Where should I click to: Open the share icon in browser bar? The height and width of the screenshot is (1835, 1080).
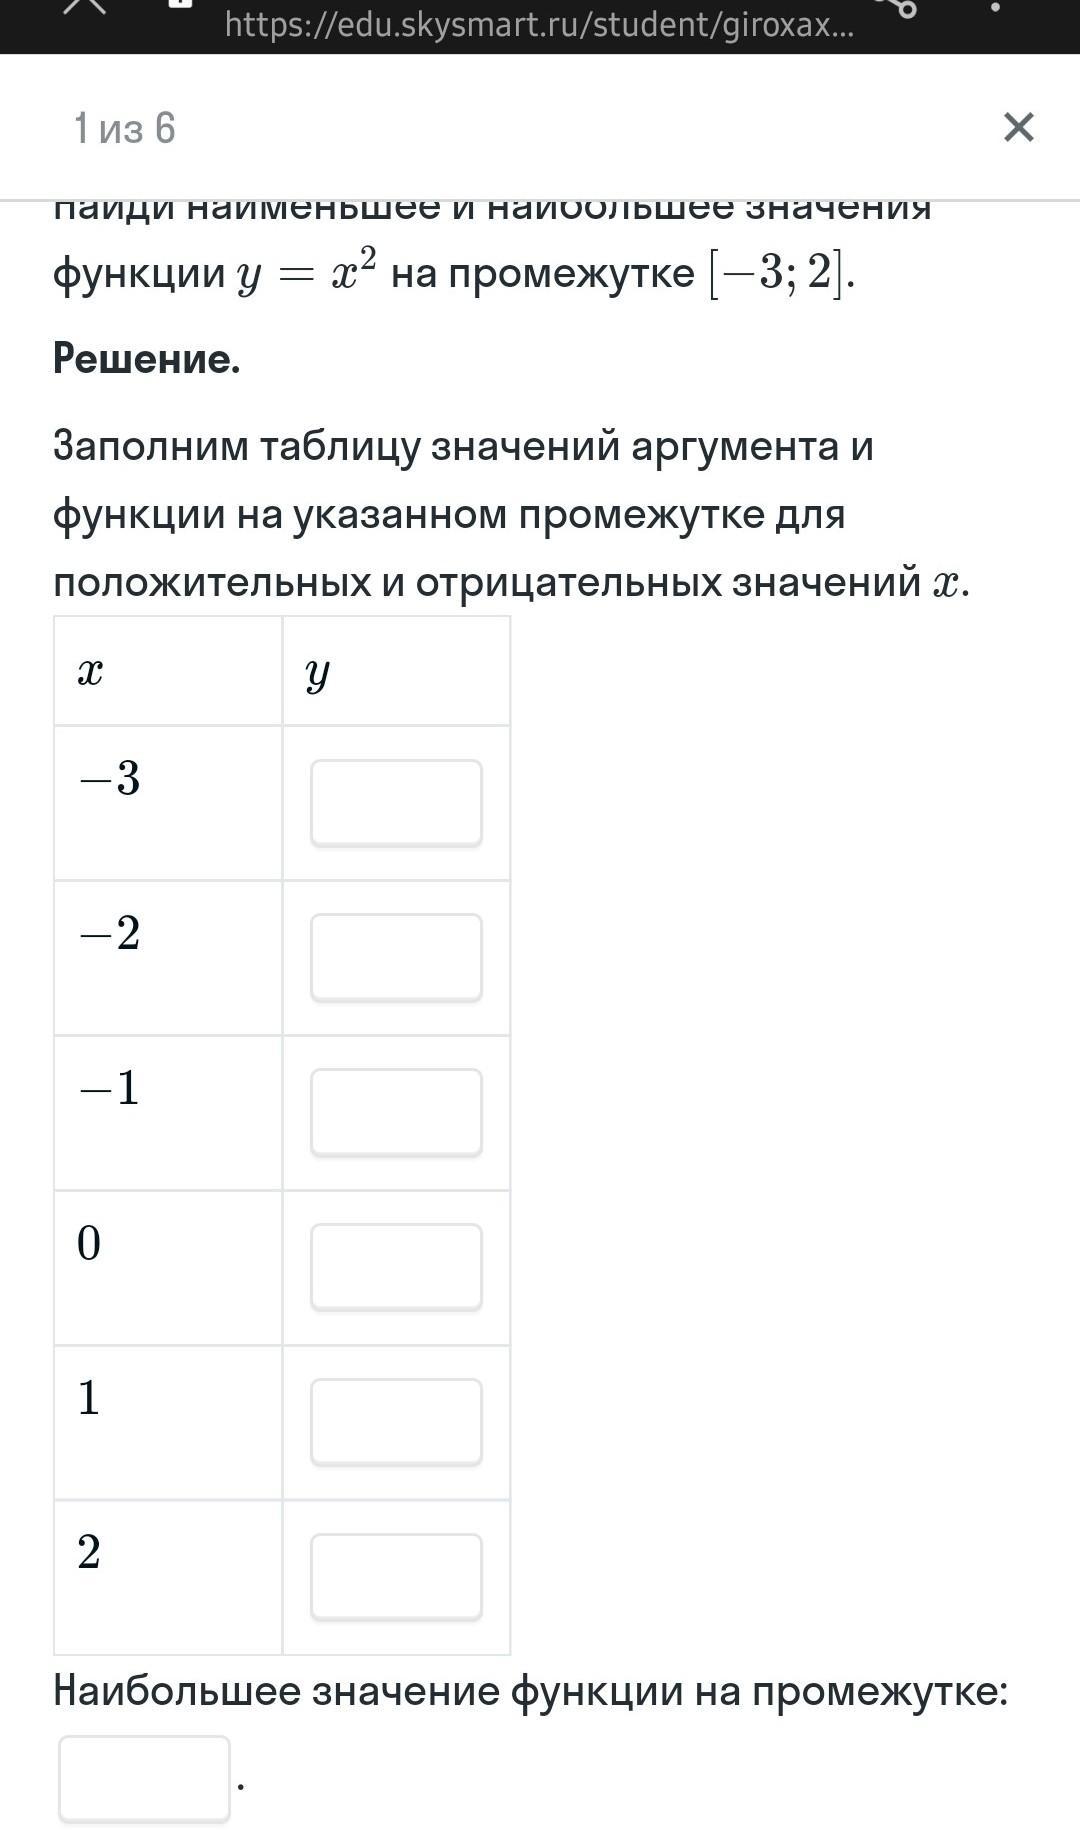point(895,6)
